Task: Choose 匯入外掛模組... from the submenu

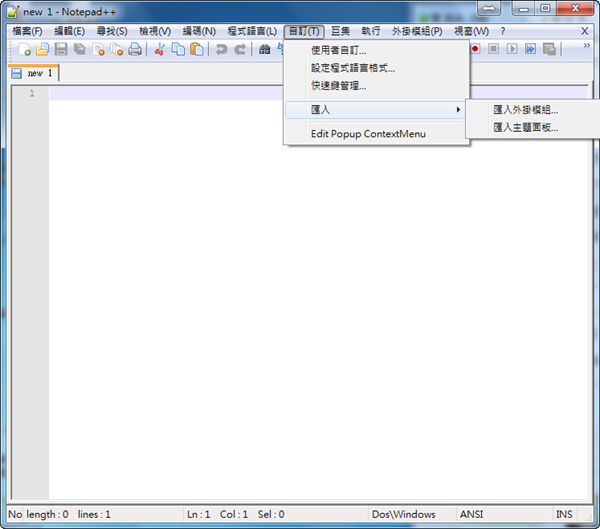Action: pos(534,110)
